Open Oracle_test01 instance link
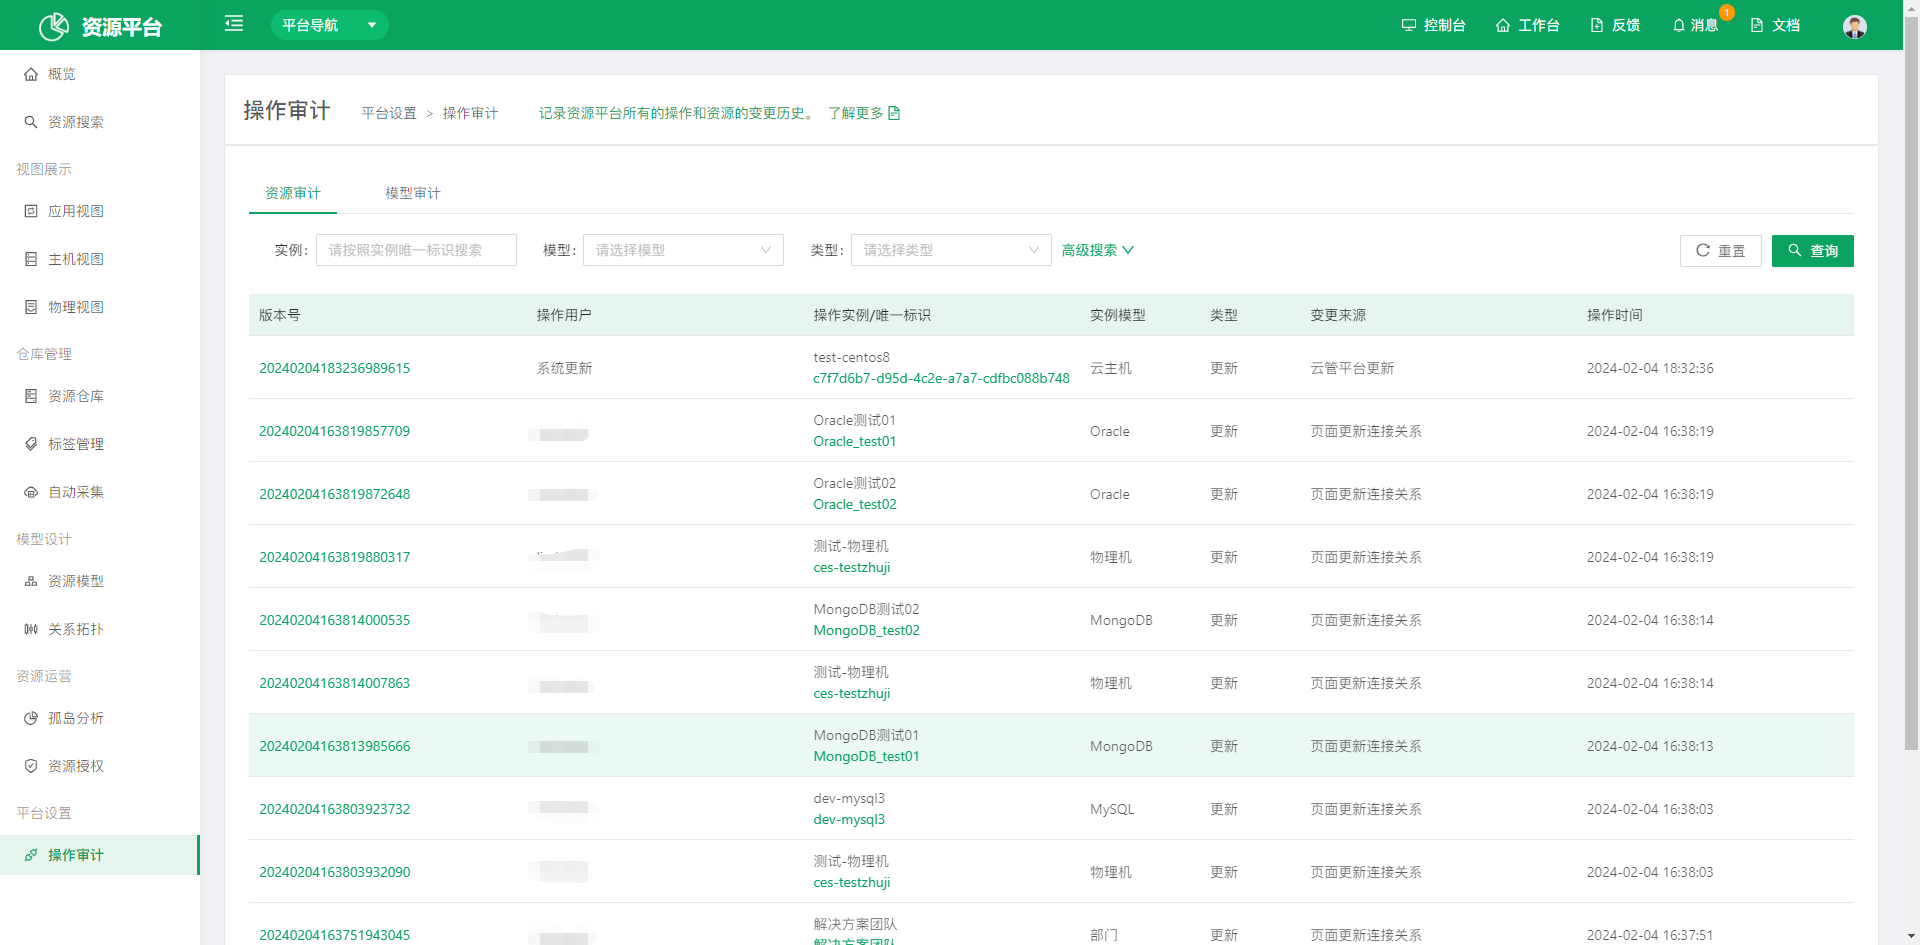This screenshot has height=945, width=1920. [855, 442]
